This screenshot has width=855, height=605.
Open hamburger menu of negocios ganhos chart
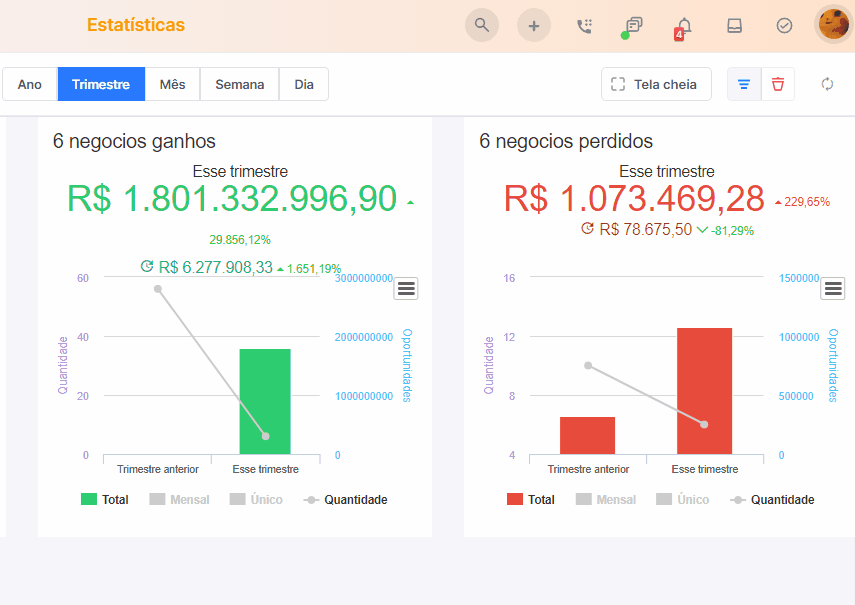[406, 288]
